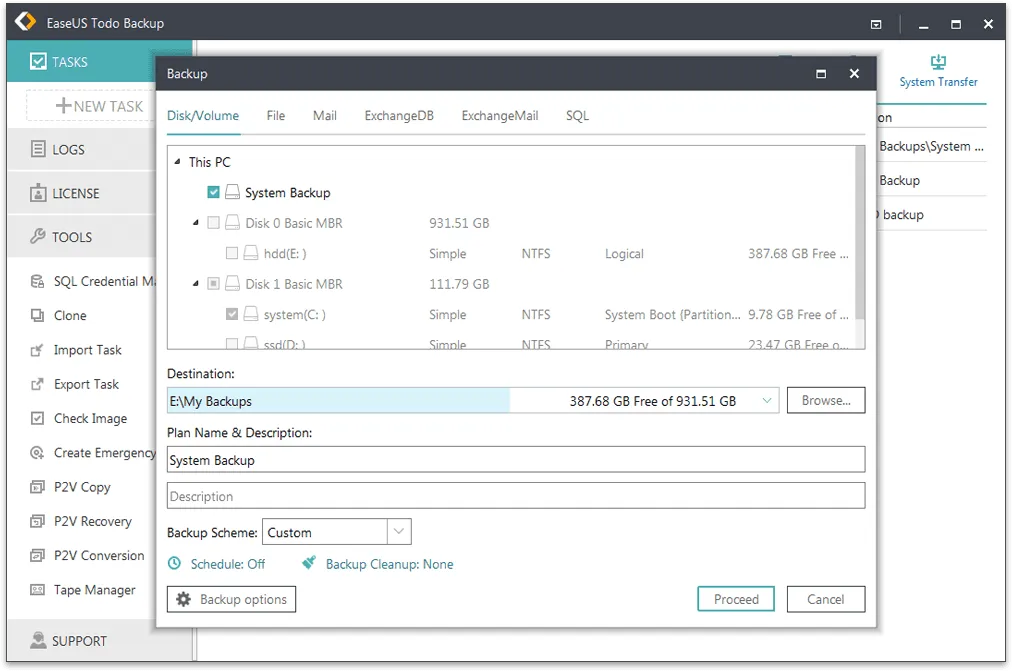Viewport: 1013px width, 672px height.
Task: Click the Browse... button
Action: click(x=825, y=401)
